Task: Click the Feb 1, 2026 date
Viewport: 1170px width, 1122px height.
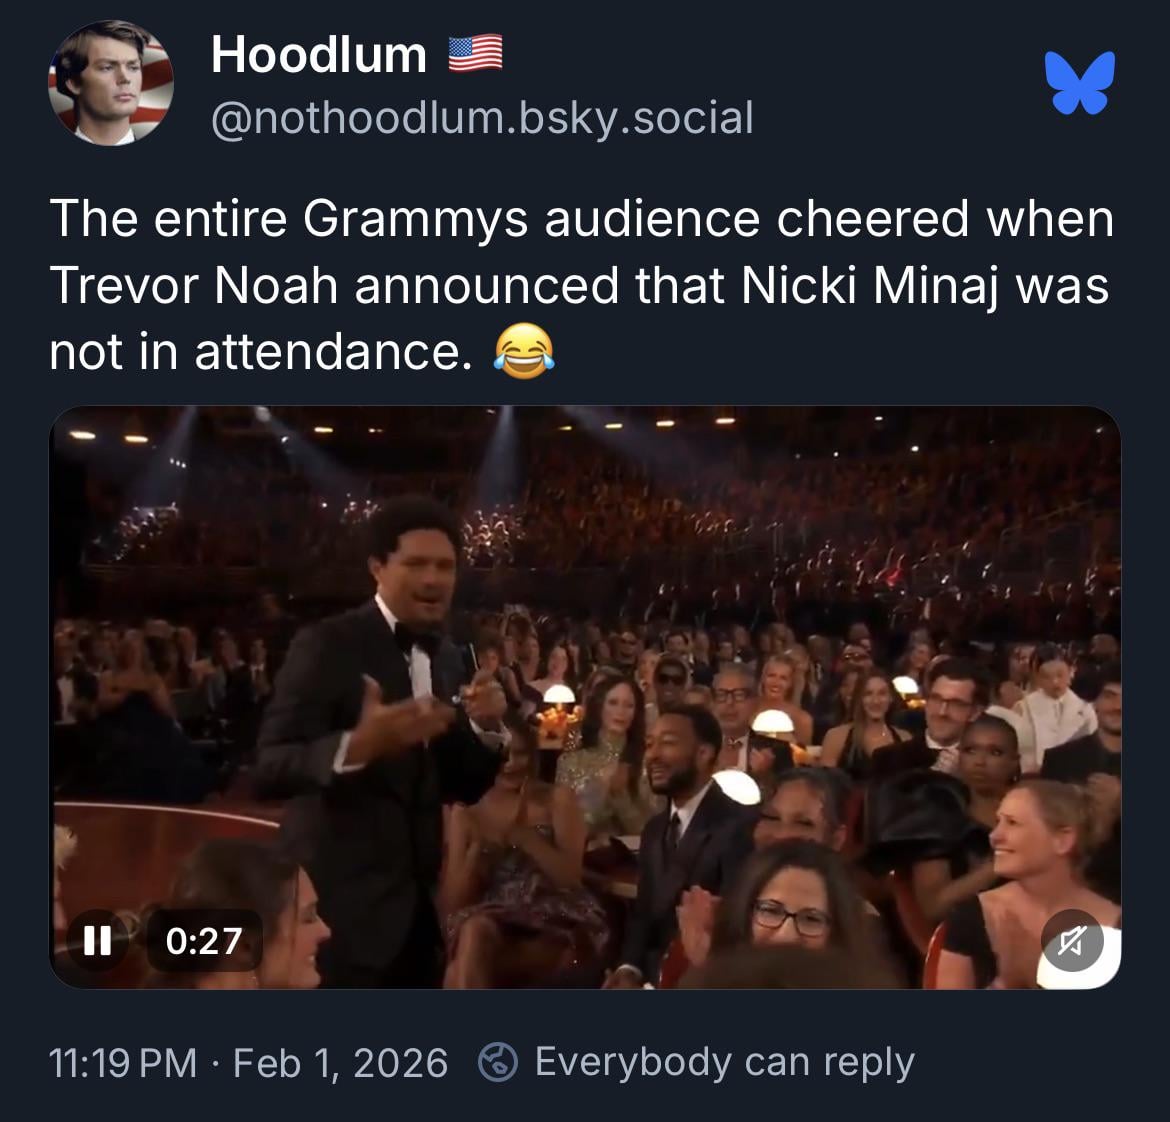Action: pos(340,1062)
